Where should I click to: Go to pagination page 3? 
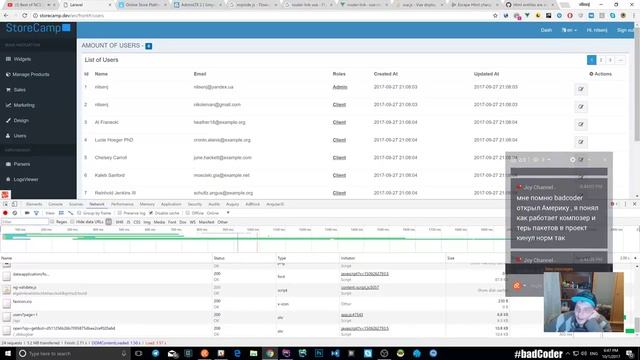(x=610, y=60)
